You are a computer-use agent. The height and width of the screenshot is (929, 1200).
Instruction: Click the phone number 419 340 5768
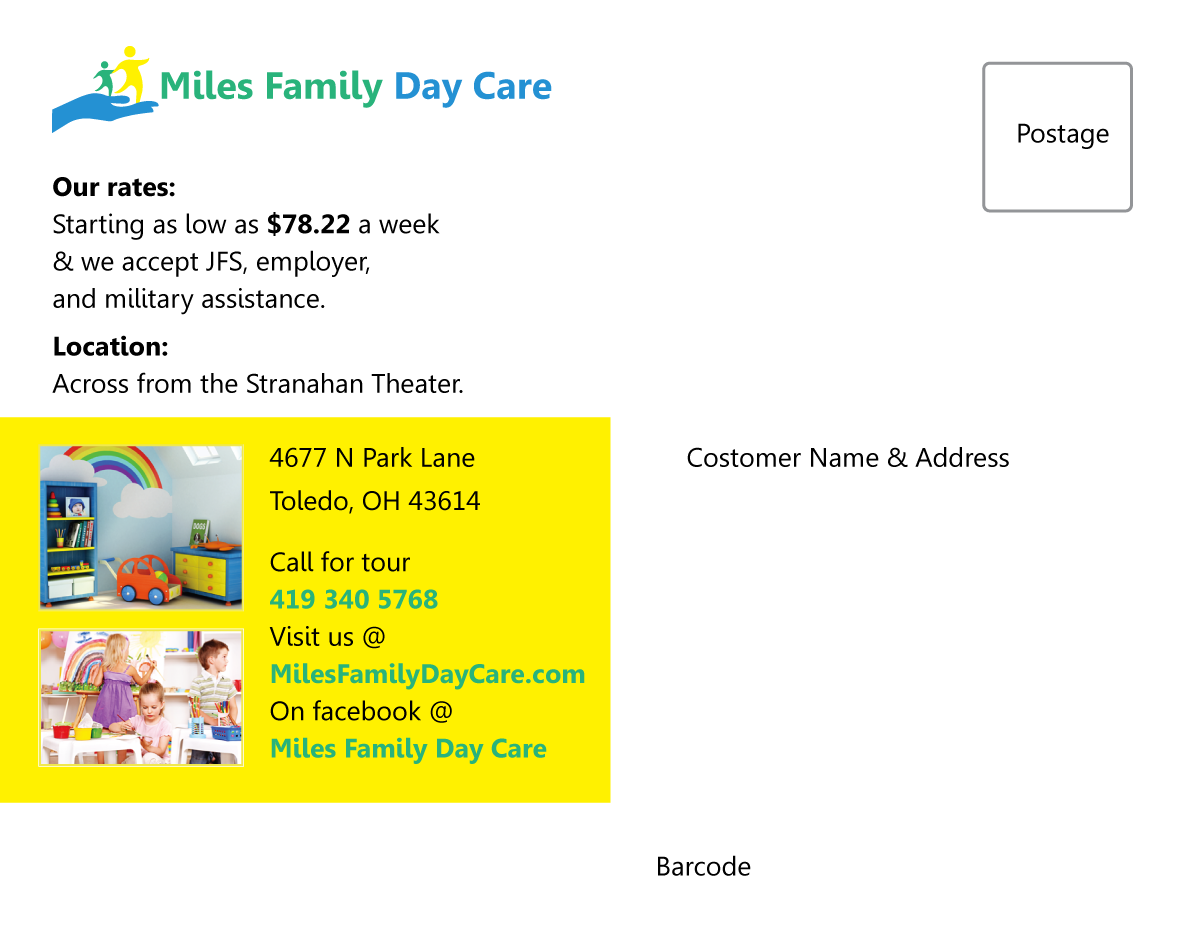[x=354, y=600]
